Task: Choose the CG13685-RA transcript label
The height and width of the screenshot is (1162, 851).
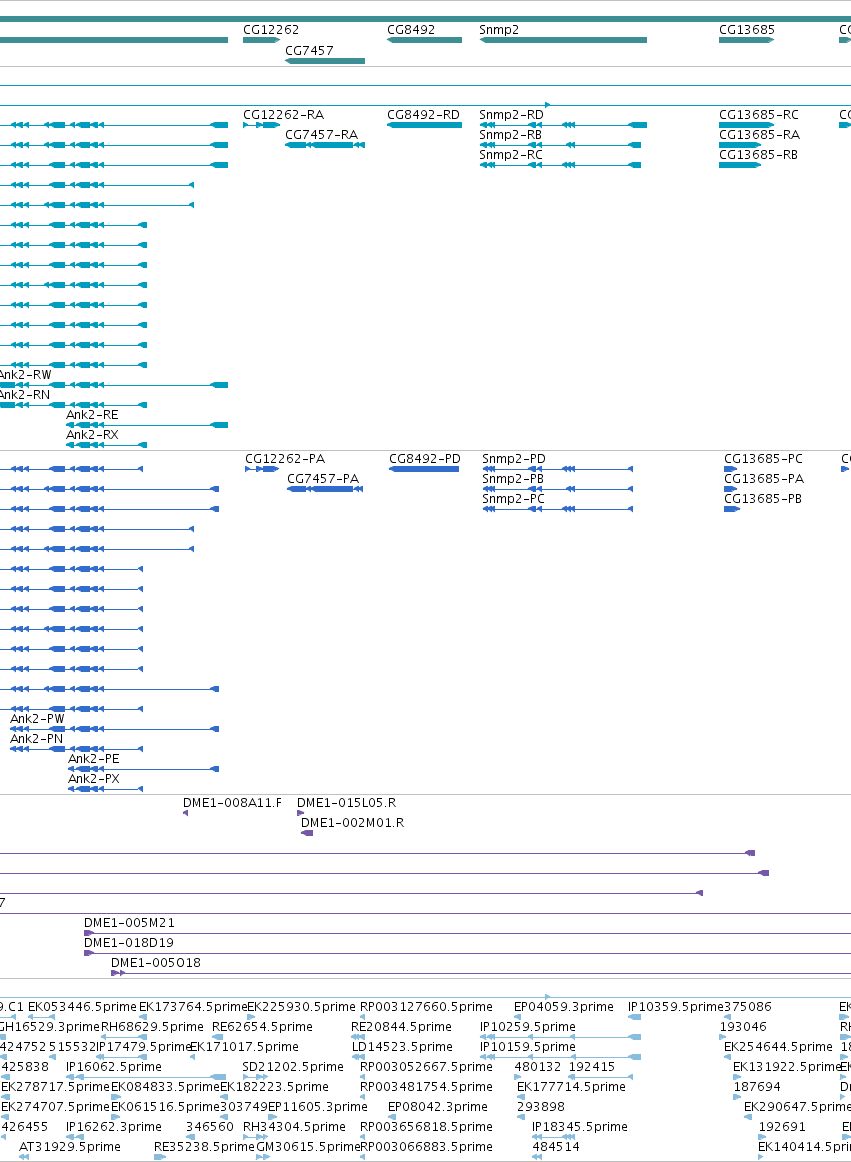Action: [x=759, y=135]
